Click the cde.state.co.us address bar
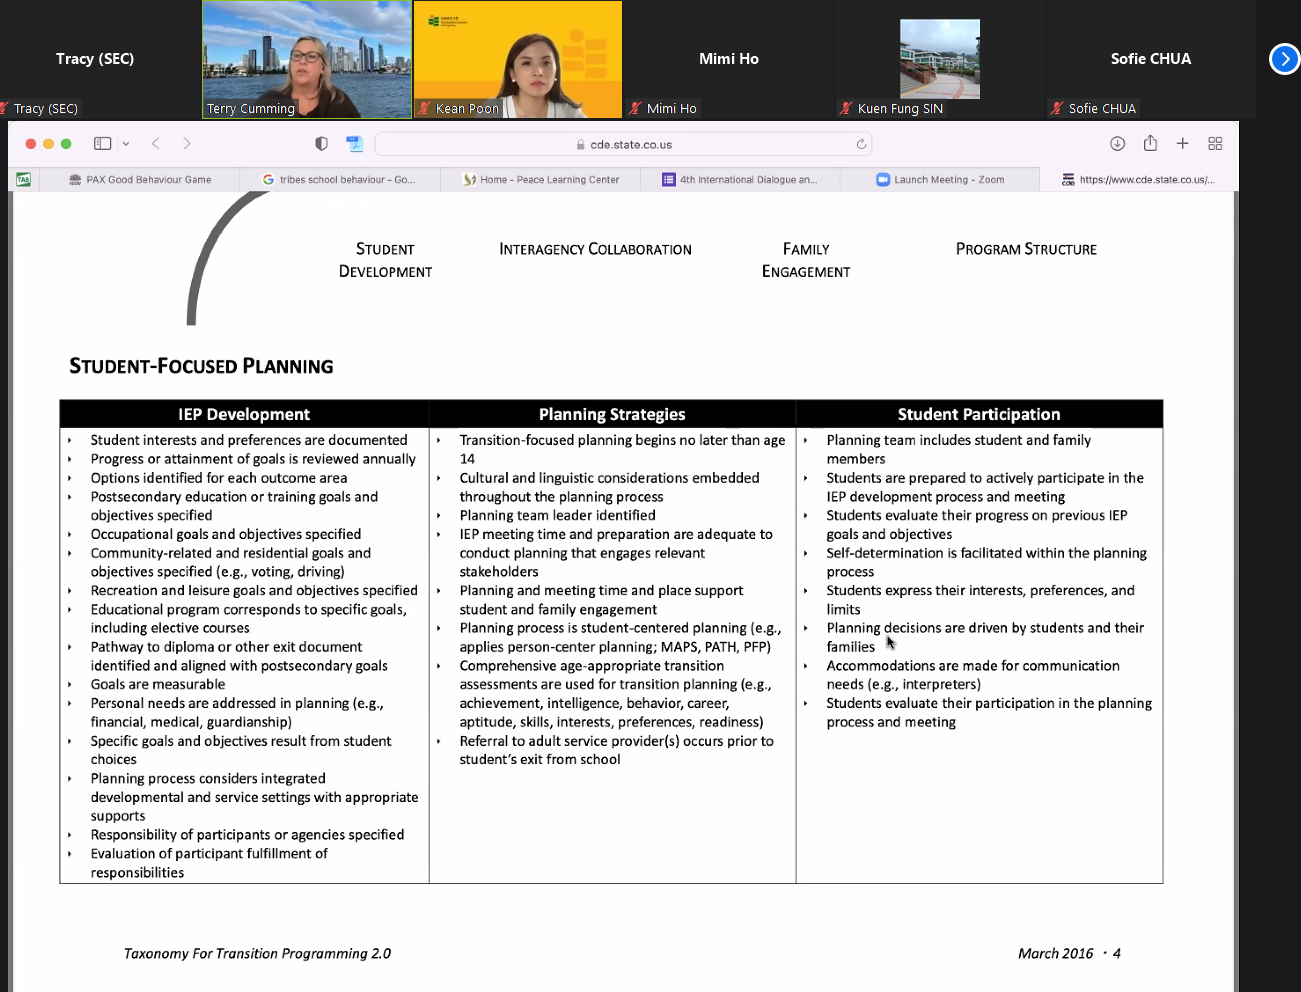Viewport: 1301px width, 992px height. click(x=623, y=144)
